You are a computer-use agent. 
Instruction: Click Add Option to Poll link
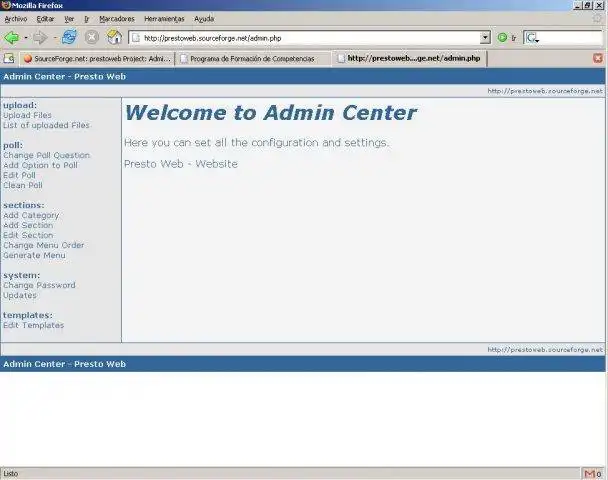click(x=40, y=166)
